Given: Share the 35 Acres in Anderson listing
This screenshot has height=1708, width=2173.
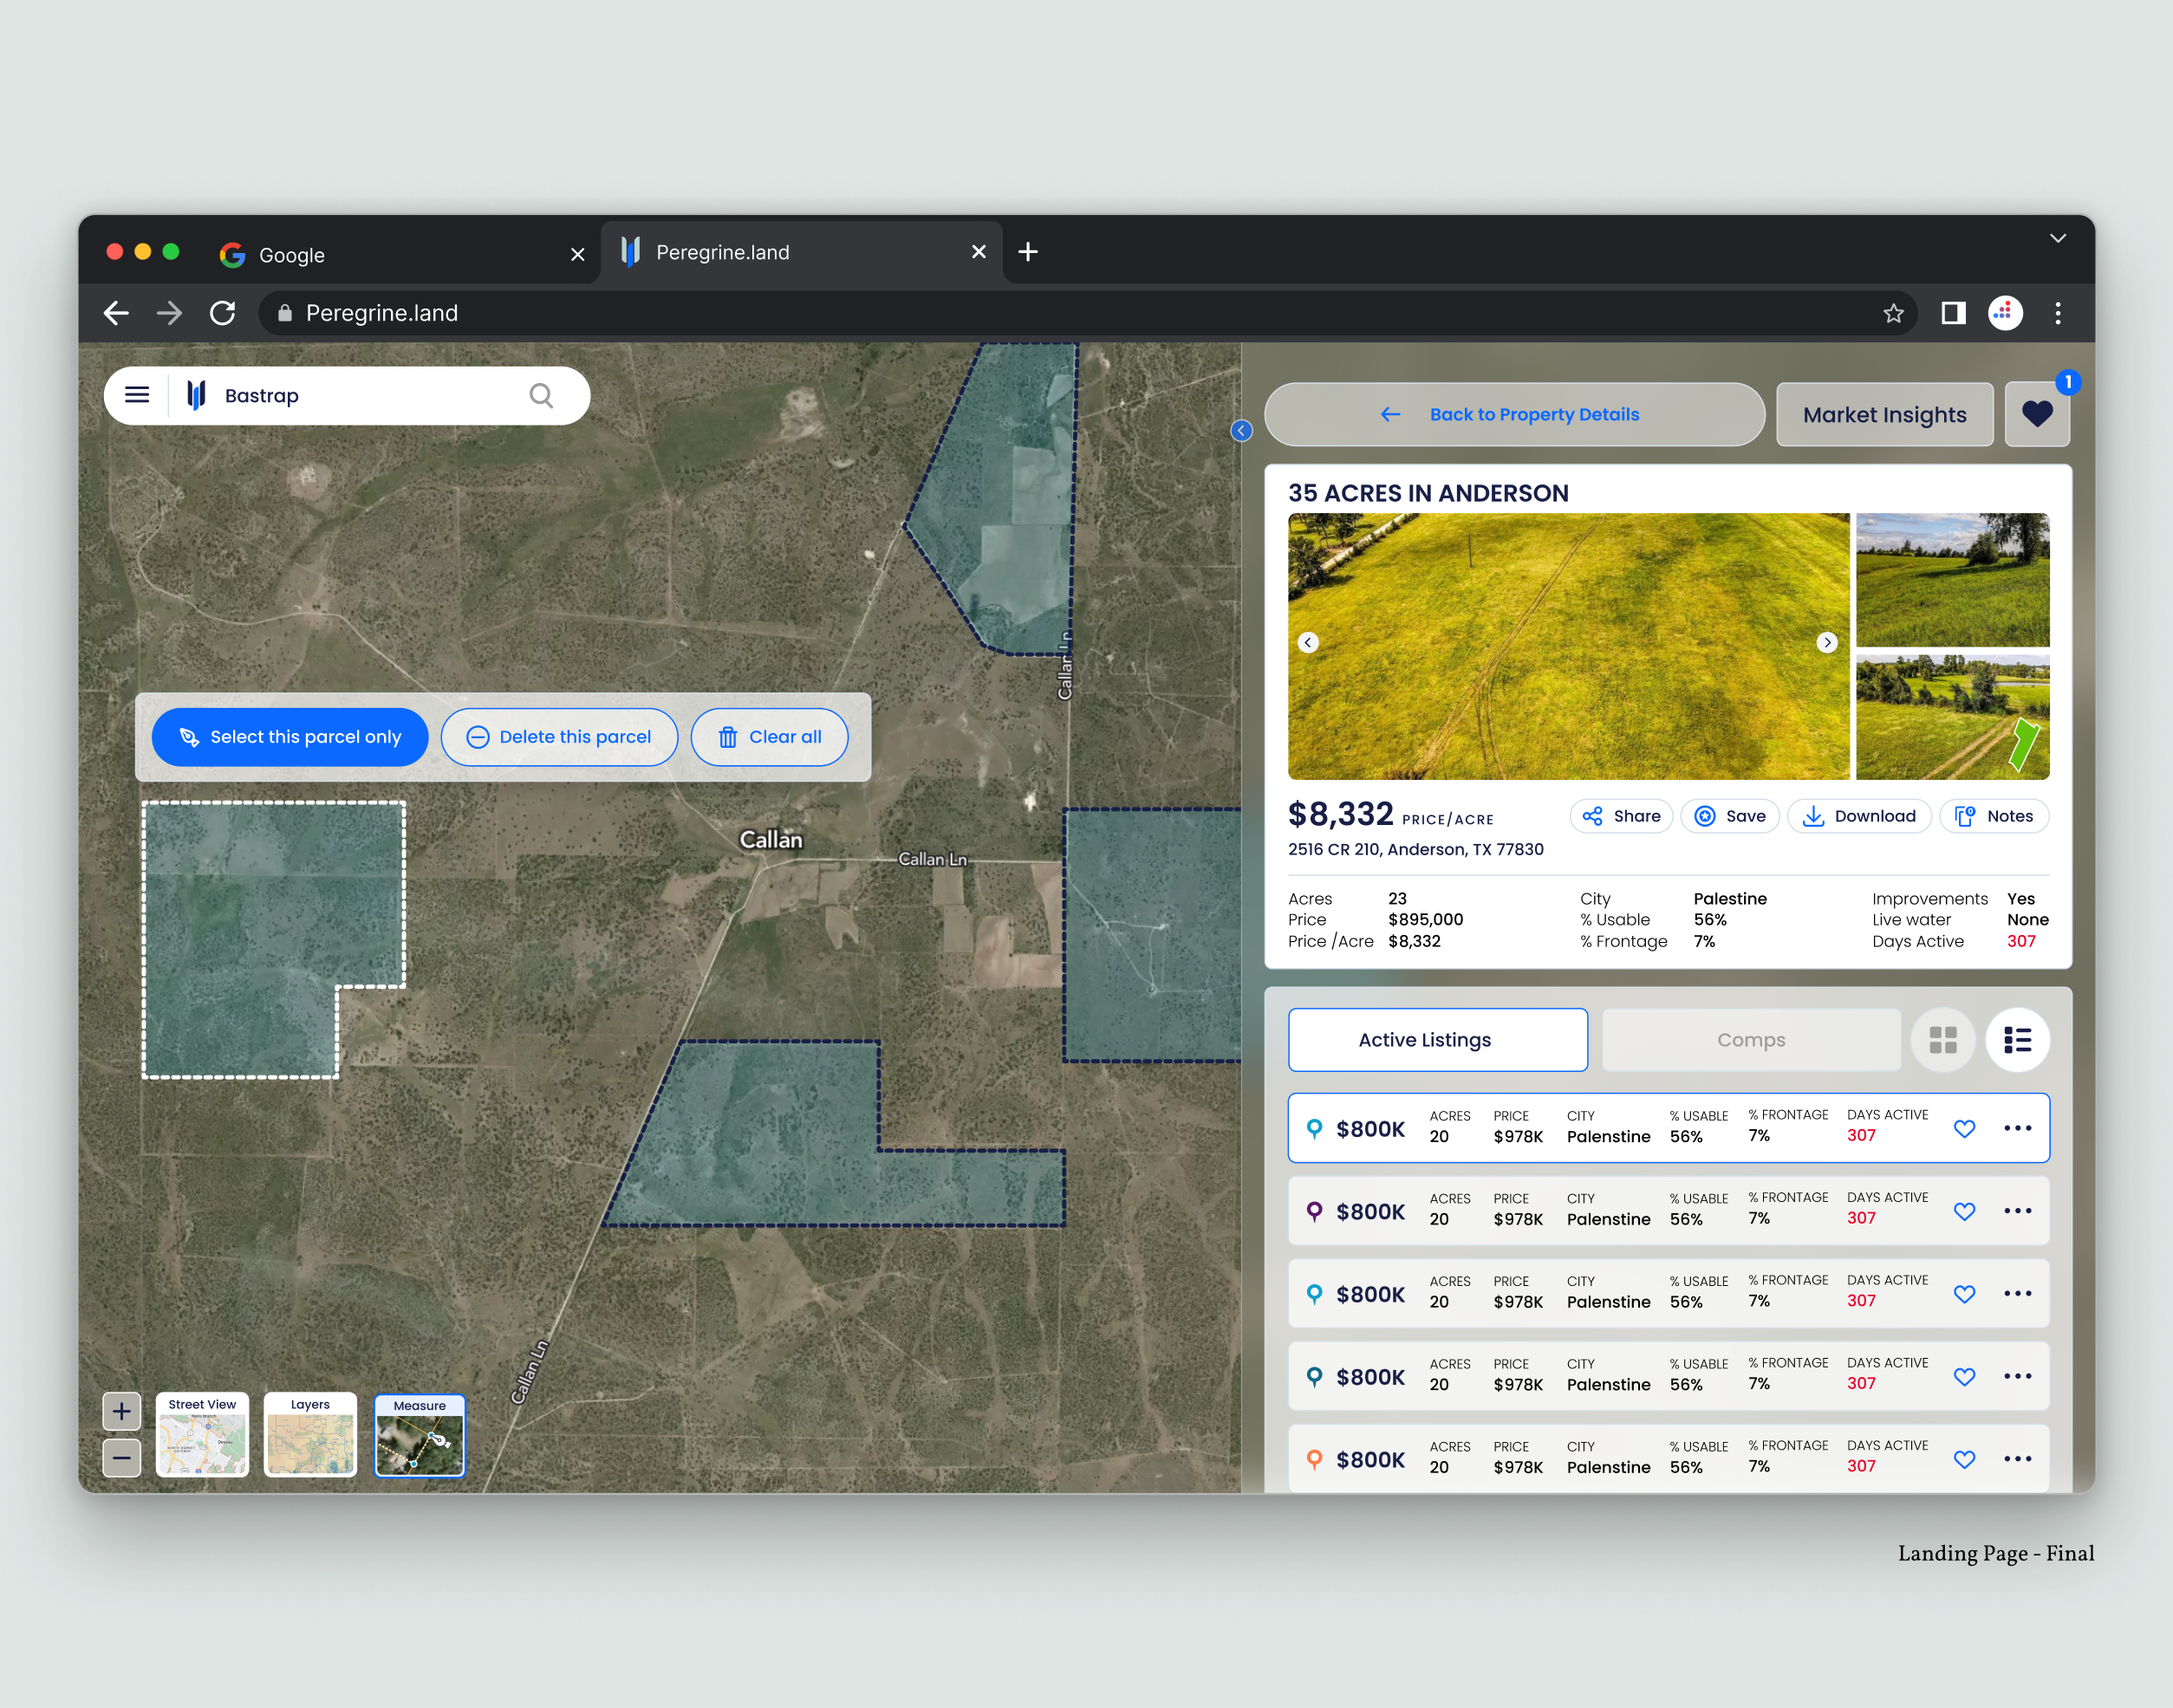Looking at the screenshot, I should click(x=1620, y=816).
